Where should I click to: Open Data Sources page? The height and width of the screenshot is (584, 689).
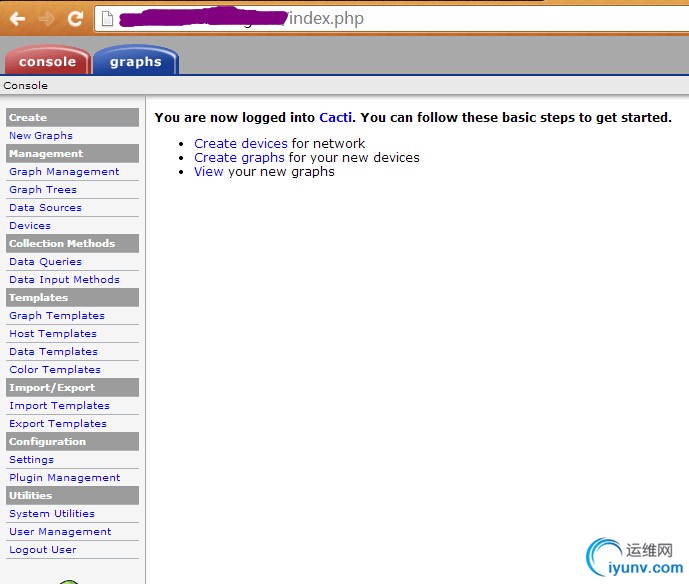click(x=45, y=207)
